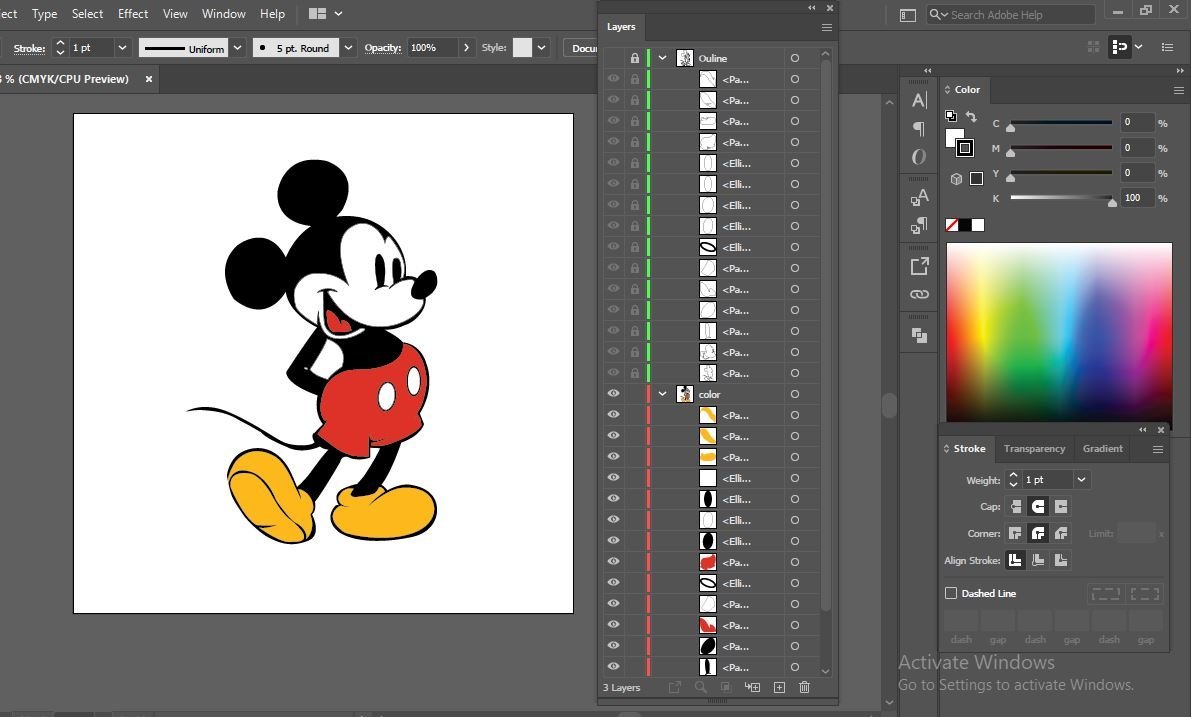This screenshot has width=1191, height=717.
Task: Adjust the K black slider
Action: pyautogui.click(x=1112, y=201)
